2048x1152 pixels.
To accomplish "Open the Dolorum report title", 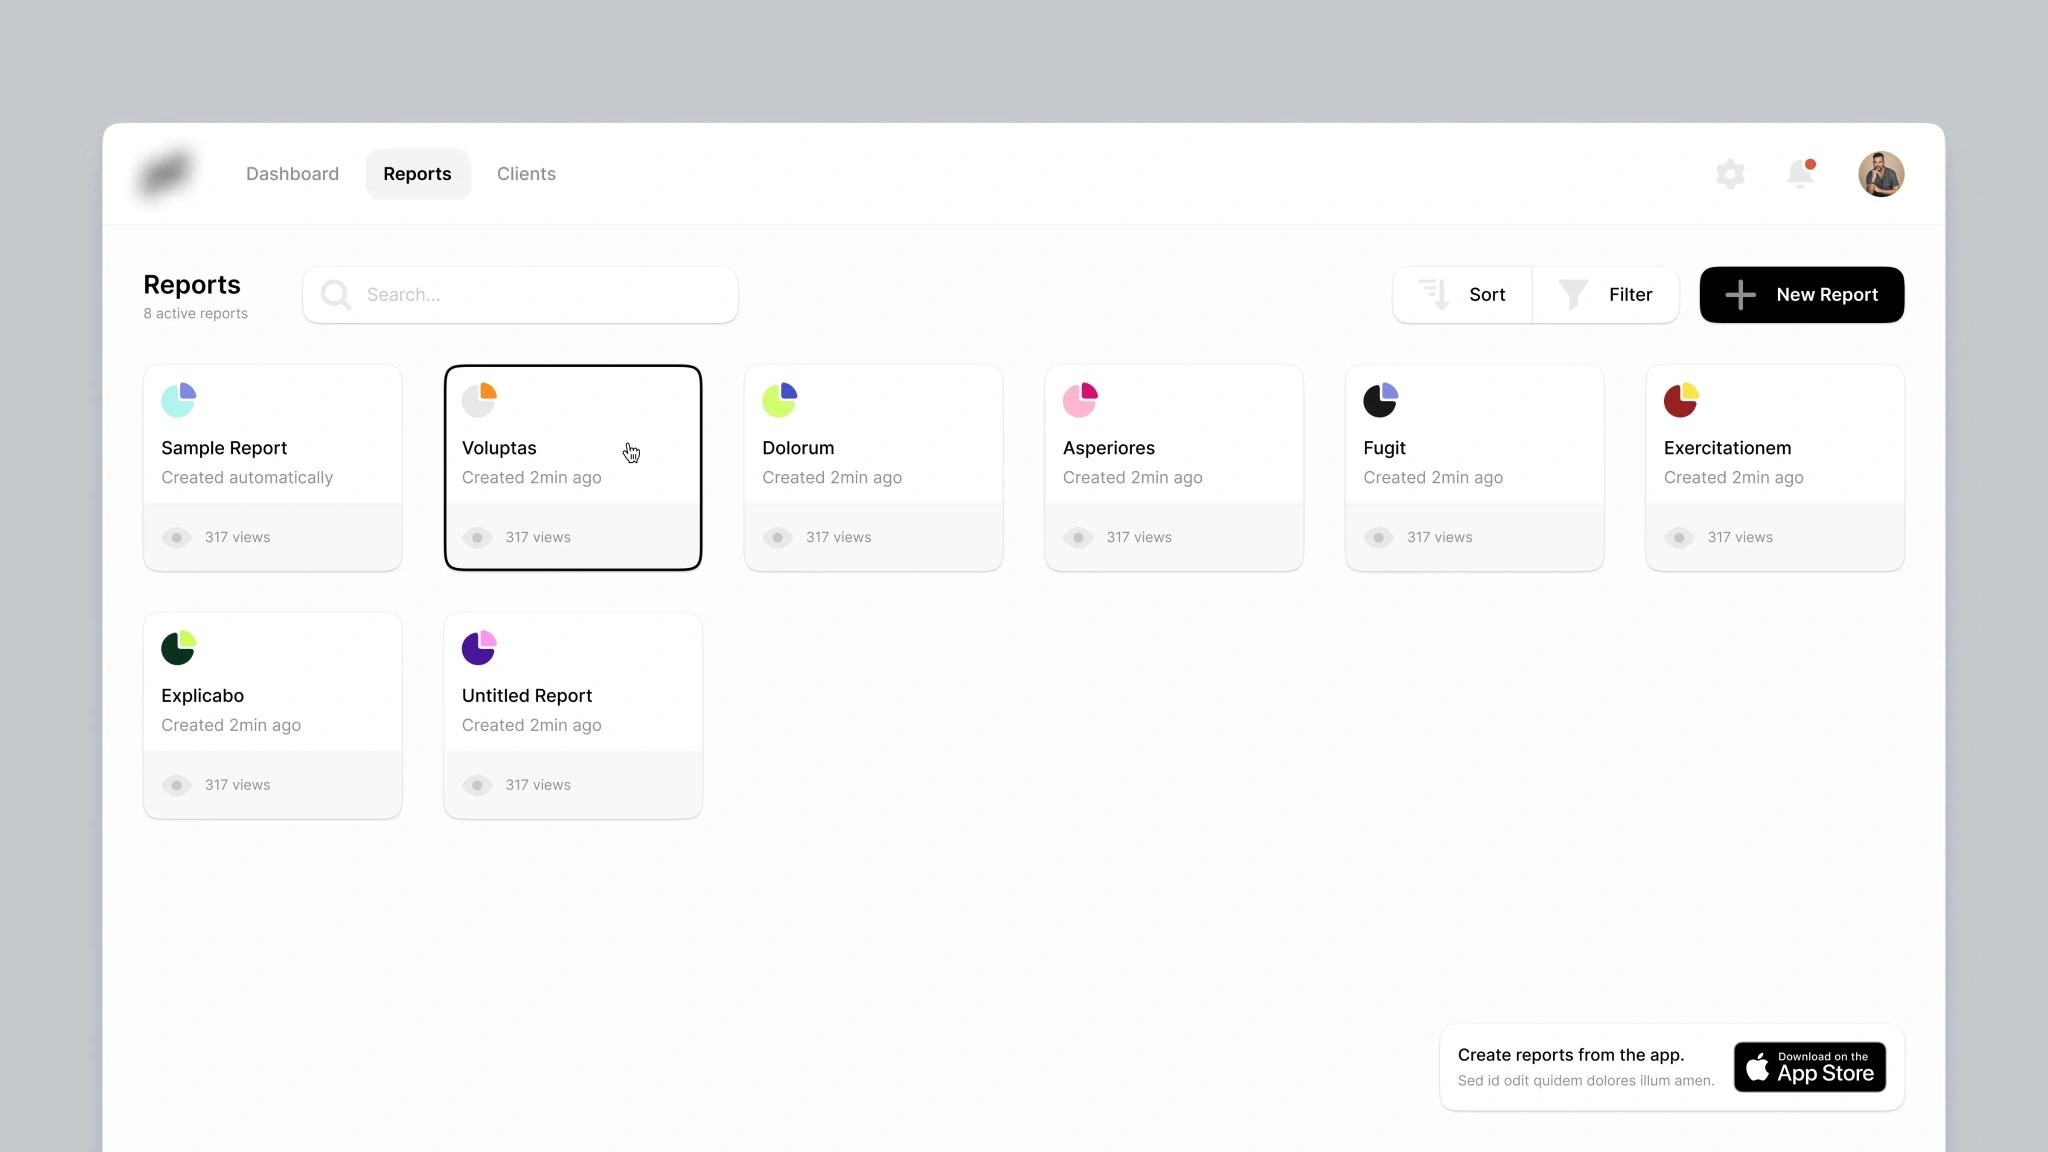I will coord(798,448).
